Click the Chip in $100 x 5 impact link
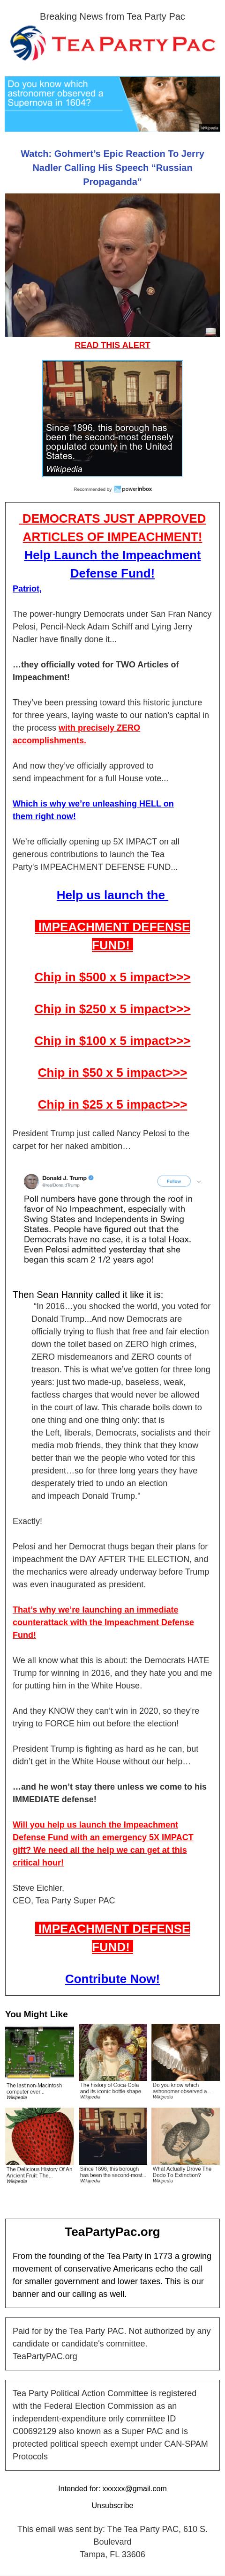Screen dimensions: 225x2576 (x=112, y=1041)
